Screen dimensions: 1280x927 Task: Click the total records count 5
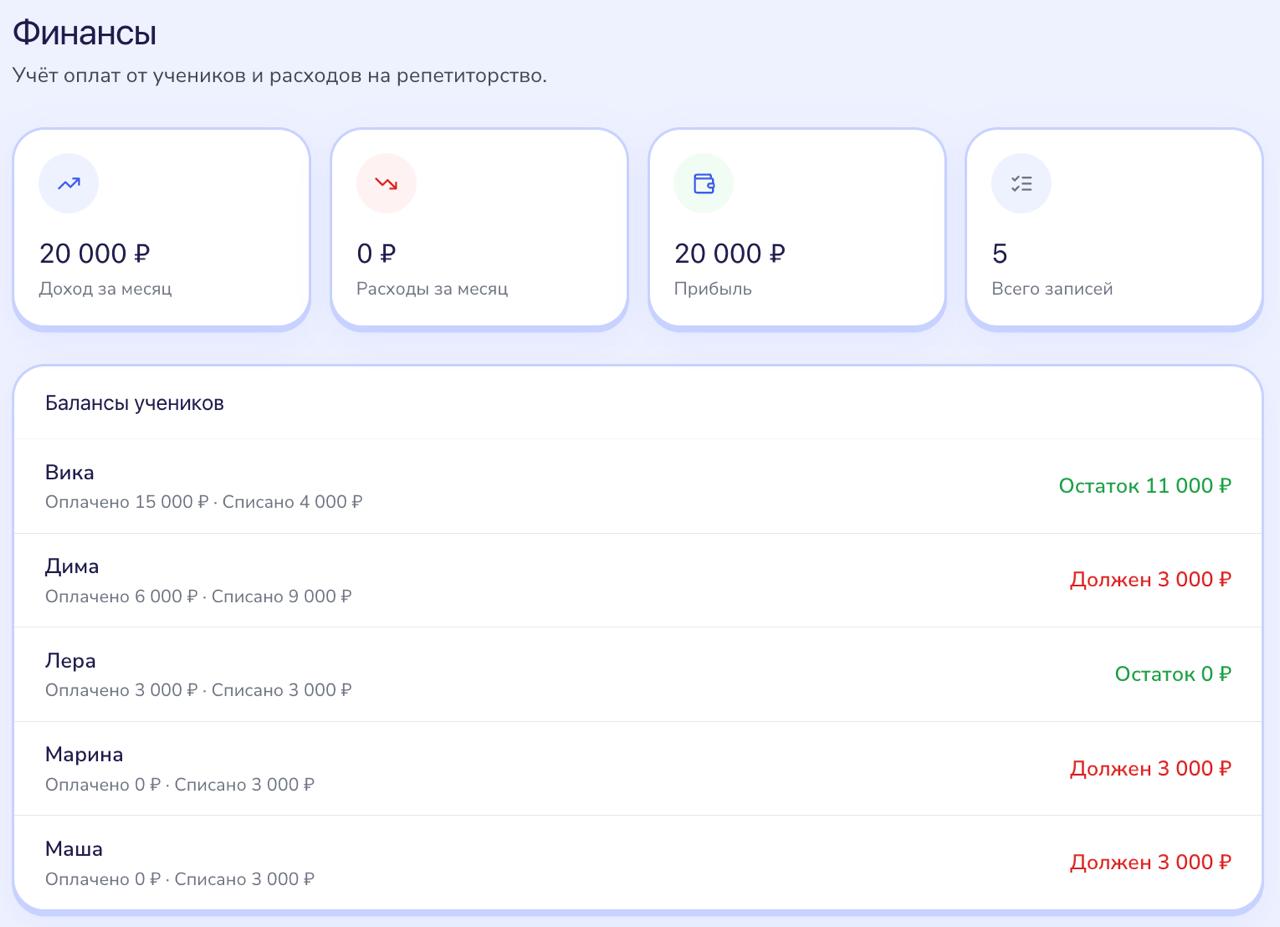(x=999, y=254)
